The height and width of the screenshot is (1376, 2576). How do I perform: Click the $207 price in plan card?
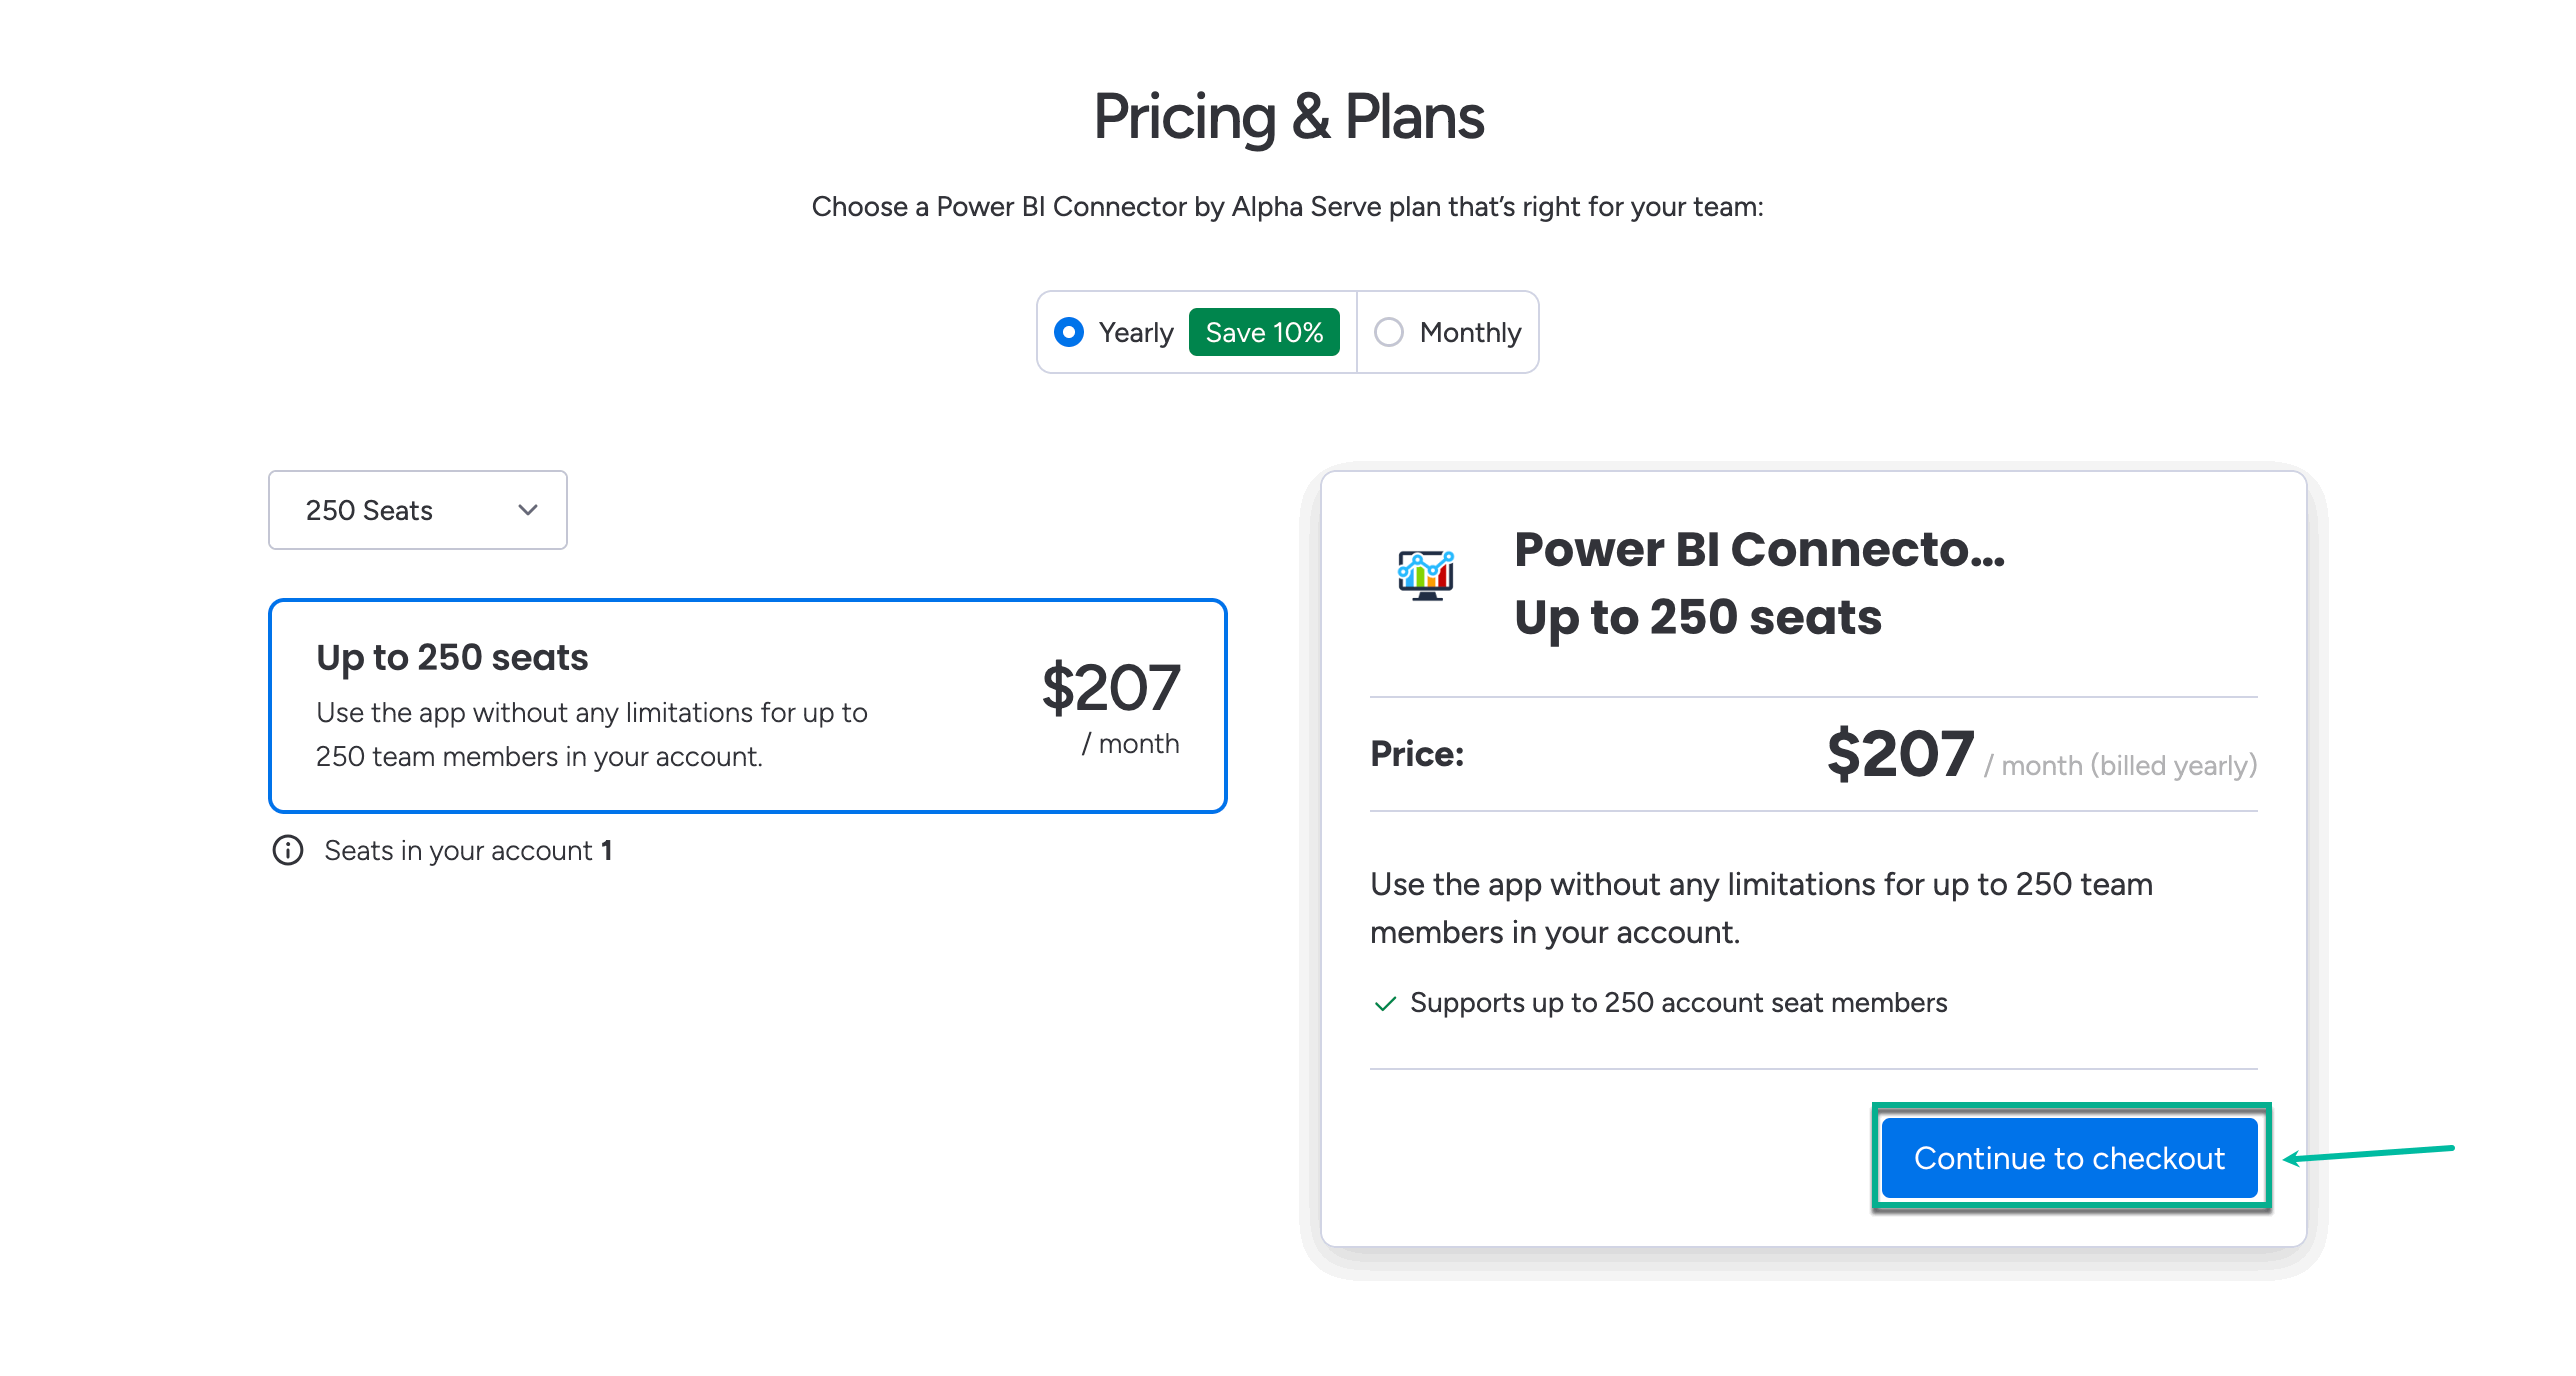point(1111,688)
